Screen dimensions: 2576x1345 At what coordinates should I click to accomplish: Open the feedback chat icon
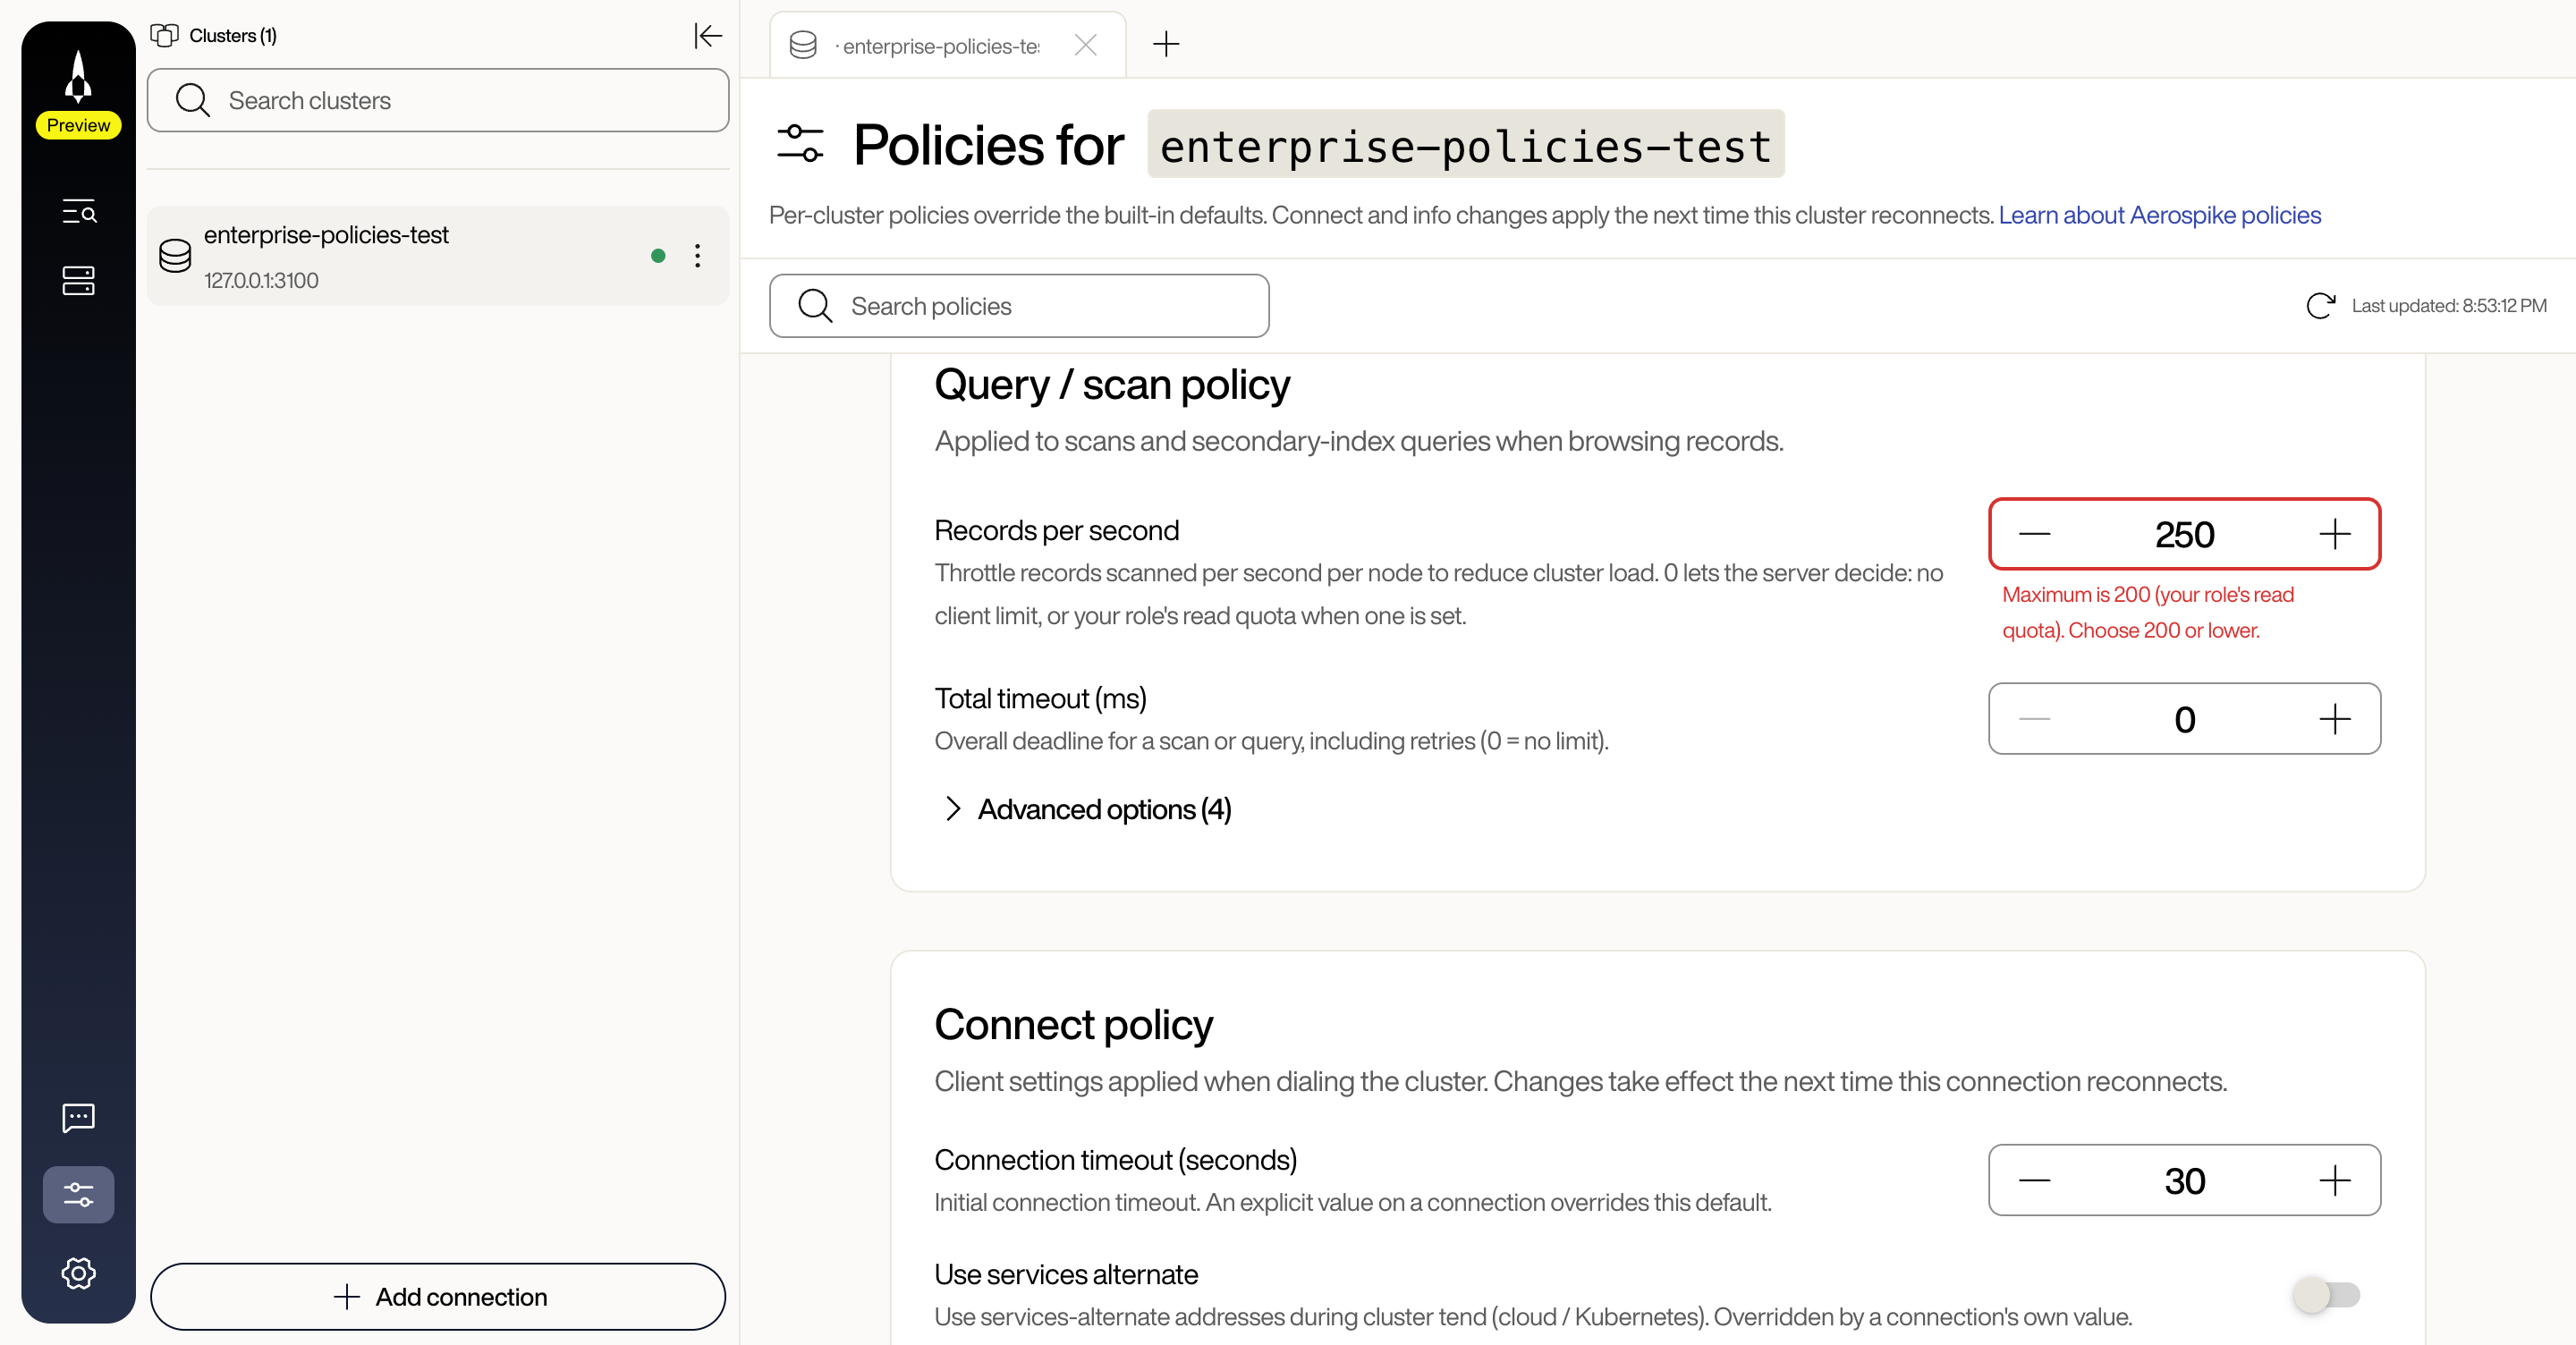[x=78, y=1117]
